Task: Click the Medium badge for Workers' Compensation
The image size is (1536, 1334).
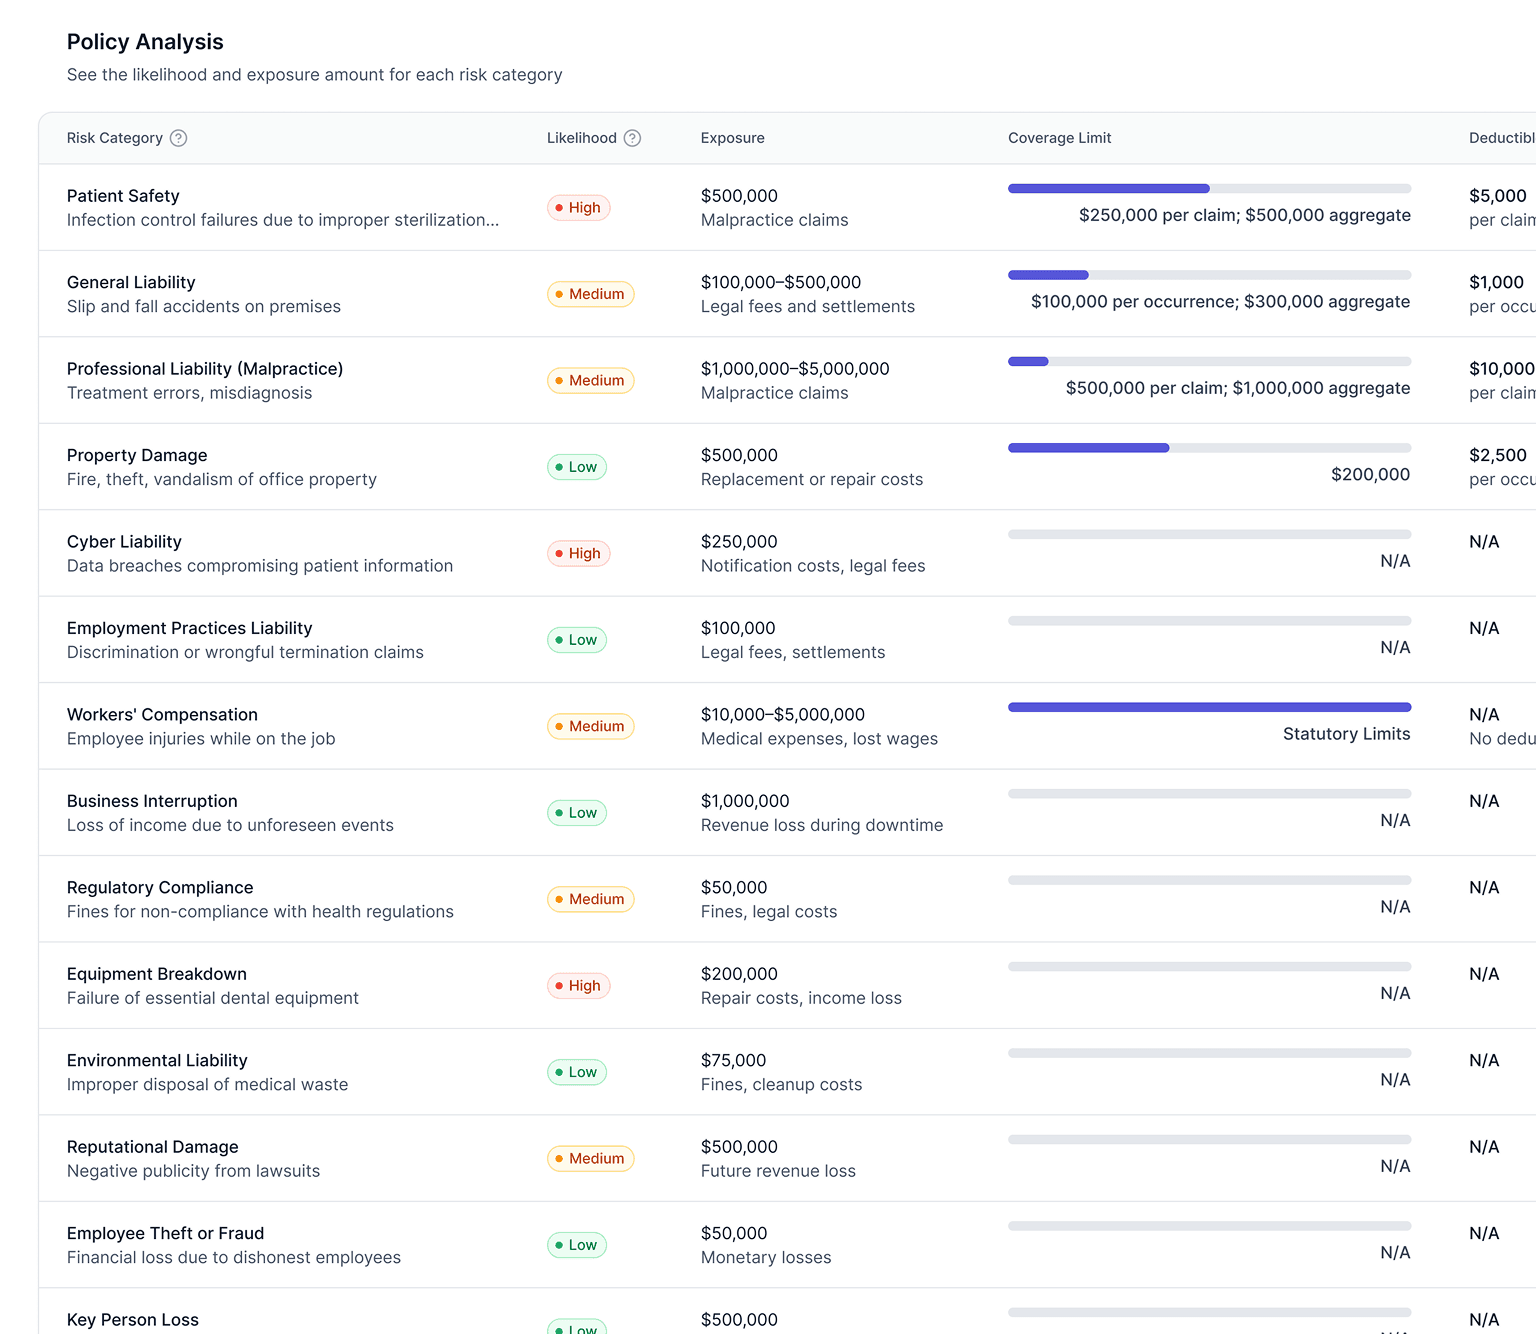Action: pos(590,726)
